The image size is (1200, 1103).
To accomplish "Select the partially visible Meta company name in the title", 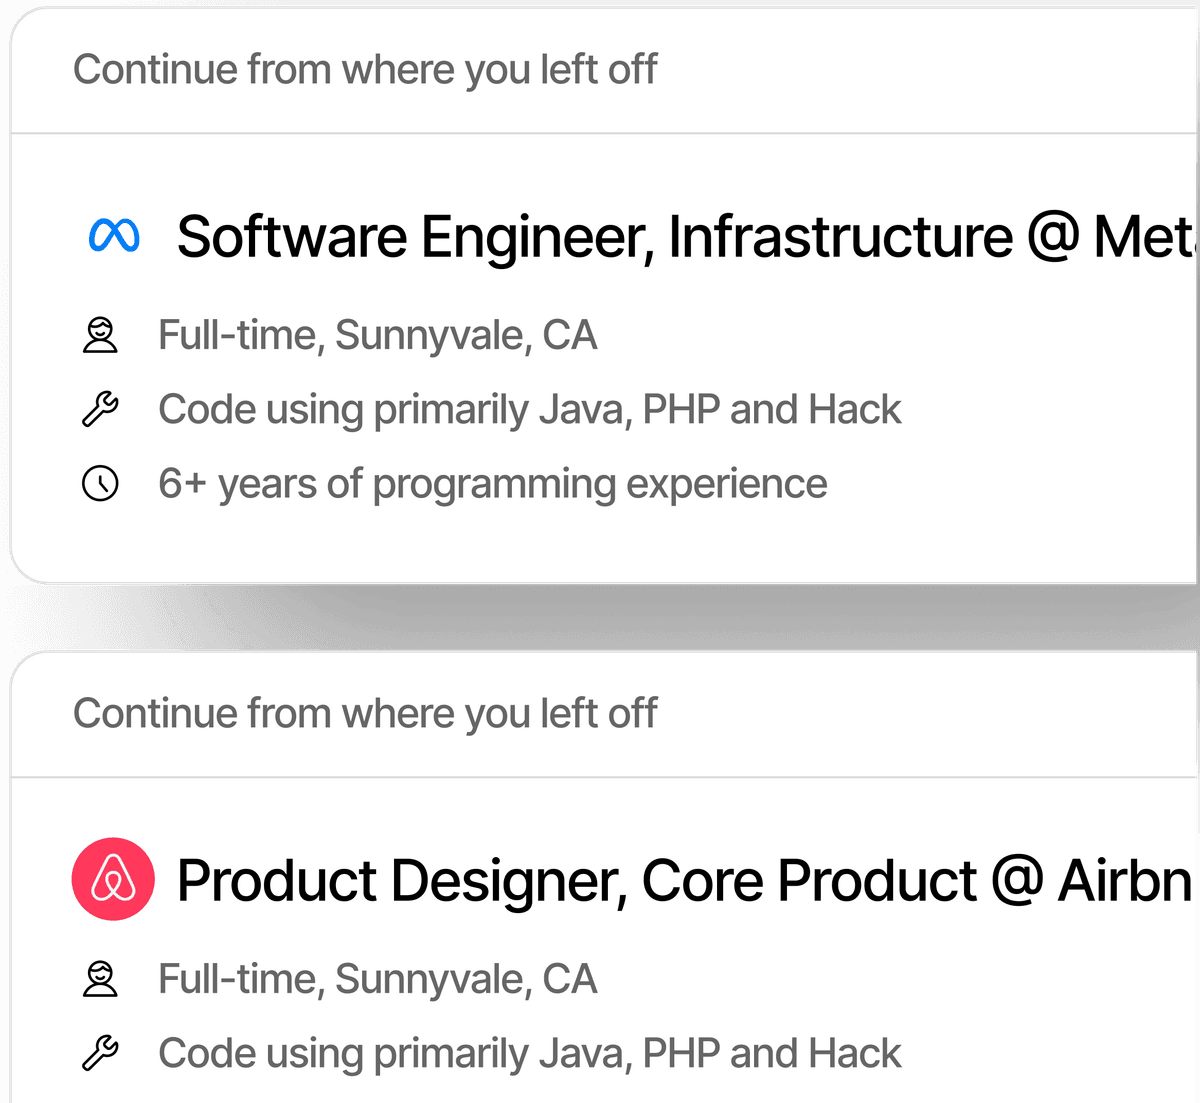I will (1145, 237).
